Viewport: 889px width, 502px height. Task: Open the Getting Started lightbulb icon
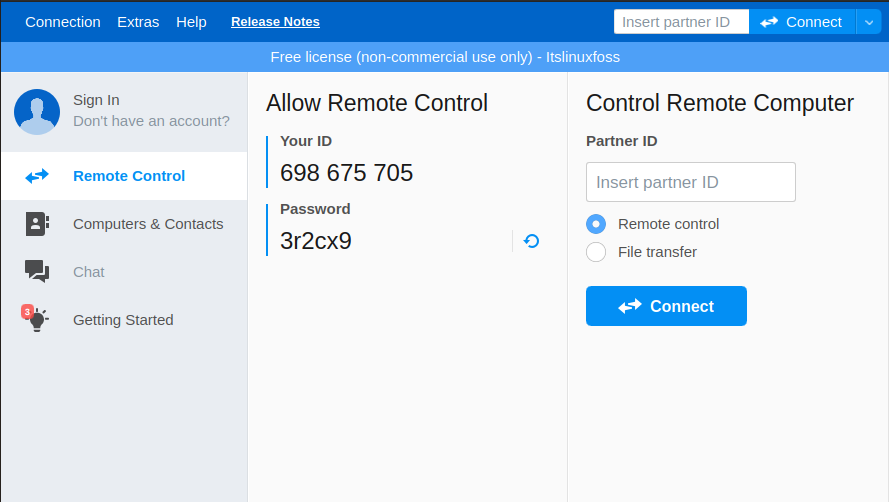pyautogui.click(x=37, y=320)
